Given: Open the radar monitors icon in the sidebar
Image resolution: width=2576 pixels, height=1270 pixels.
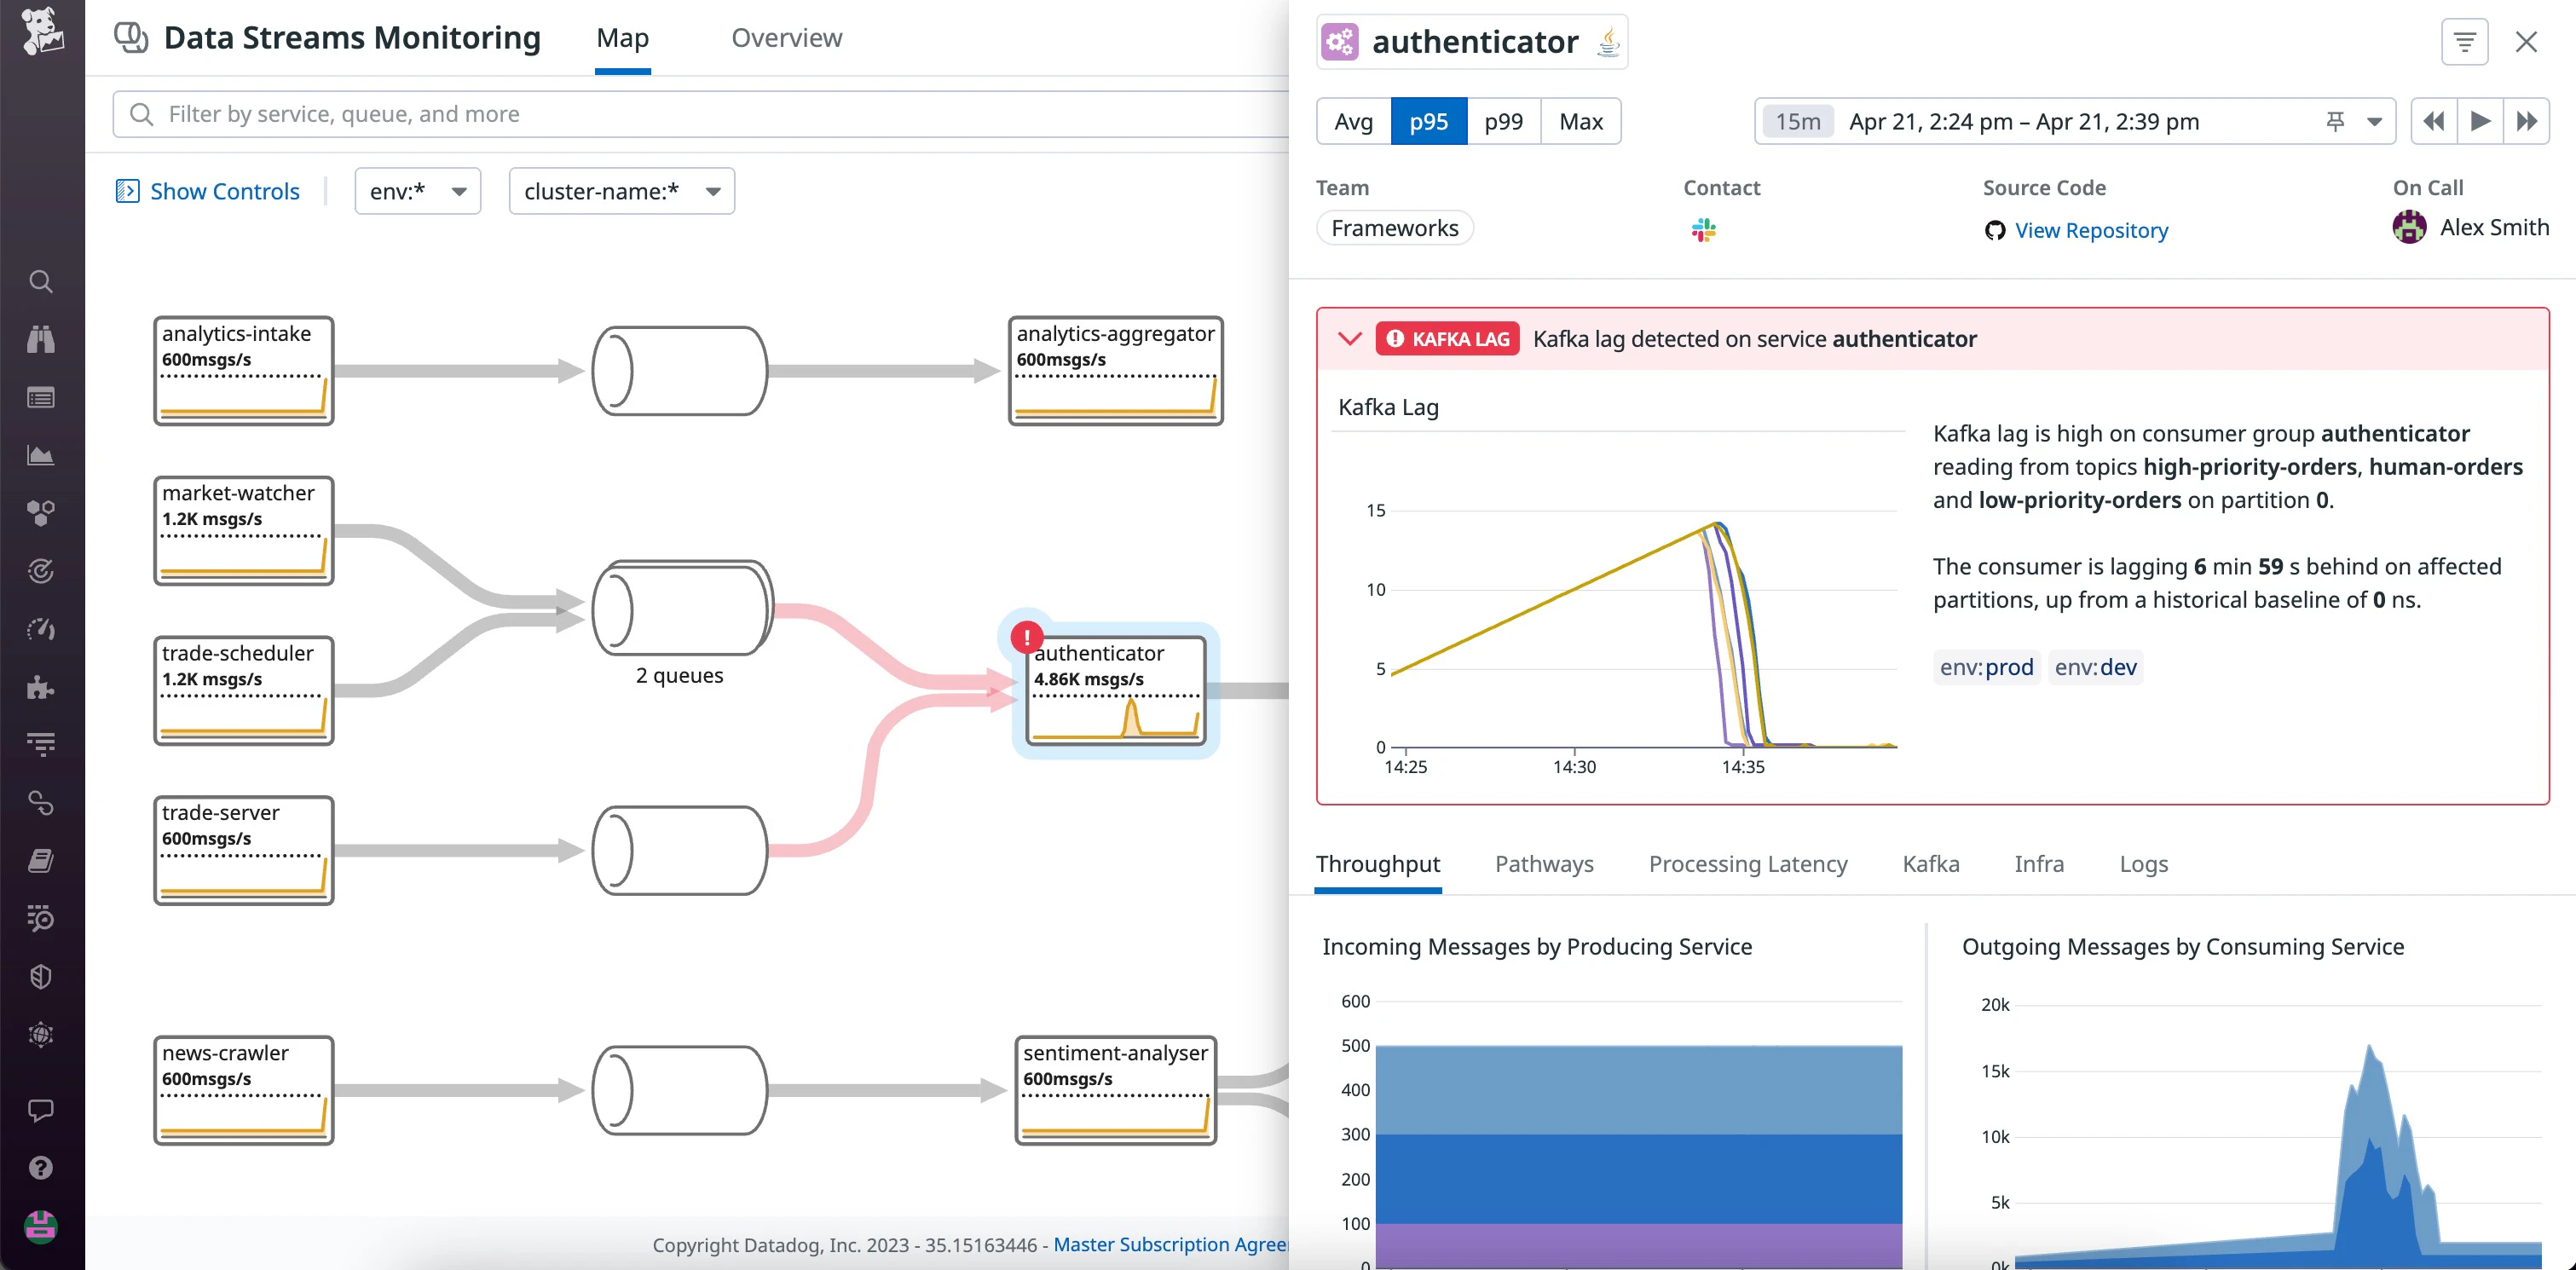Looking at the screenshot, I should click(x=41, y=571).
